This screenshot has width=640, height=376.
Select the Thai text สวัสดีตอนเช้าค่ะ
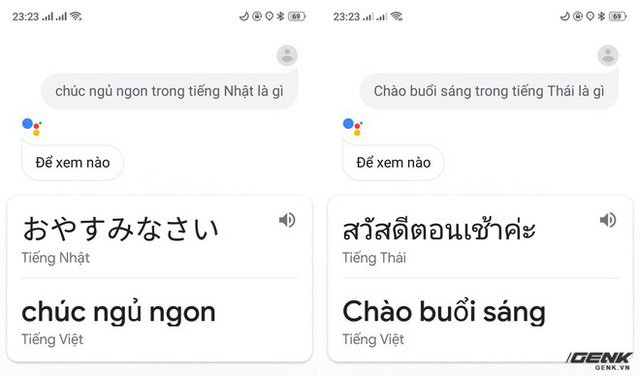439,229
